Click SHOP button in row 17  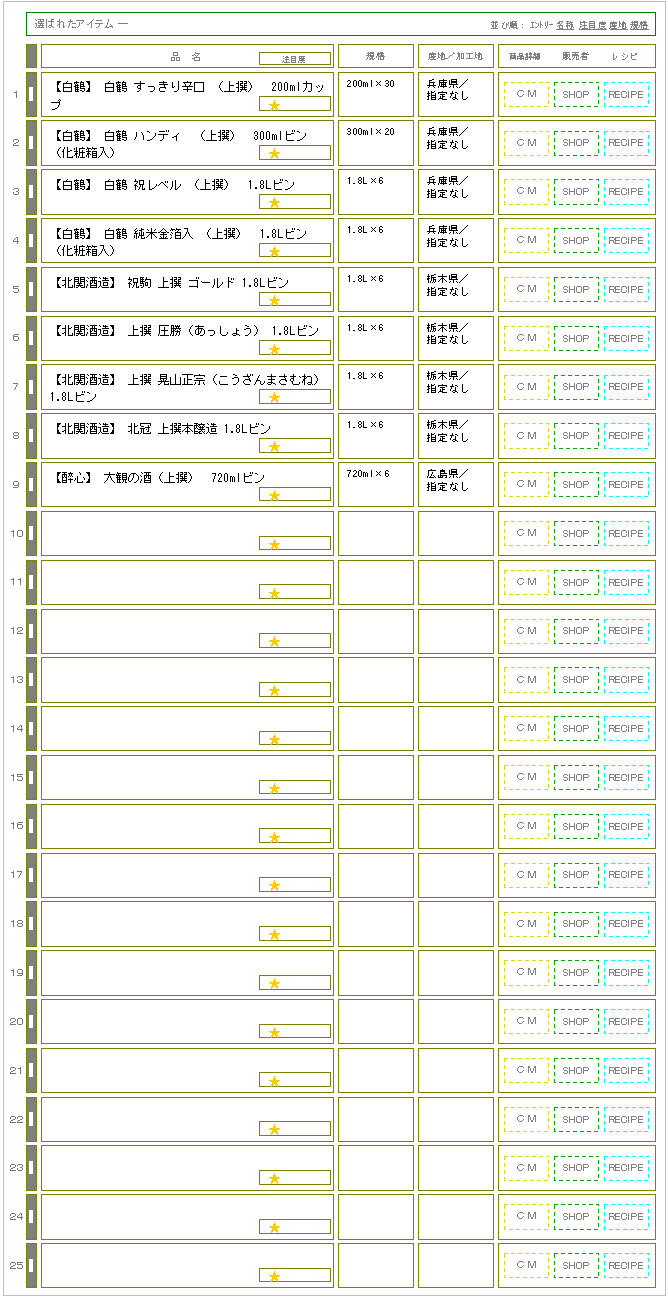pyautogui.click(x=576, y=875)
